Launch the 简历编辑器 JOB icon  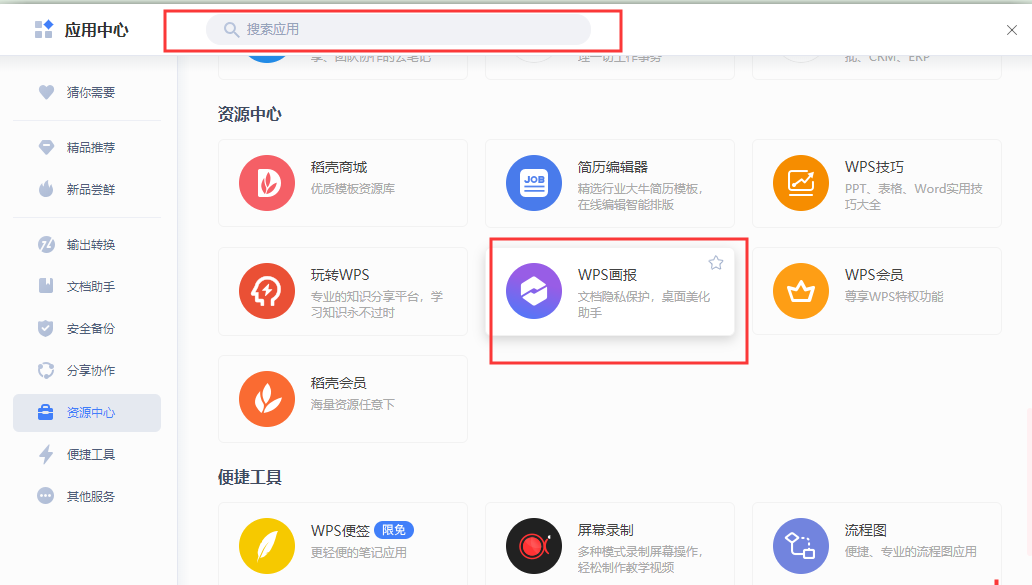point(534,183)
